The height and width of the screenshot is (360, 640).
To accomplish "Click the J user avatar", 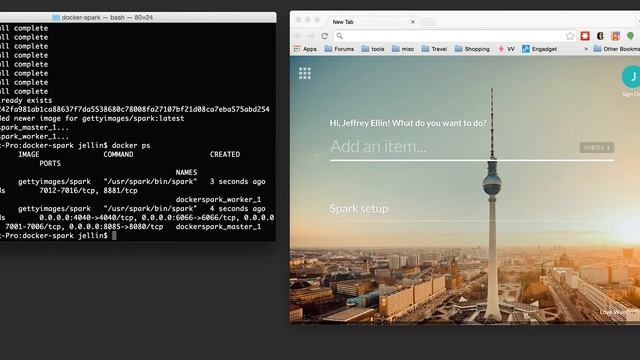I will click(632, 76).
